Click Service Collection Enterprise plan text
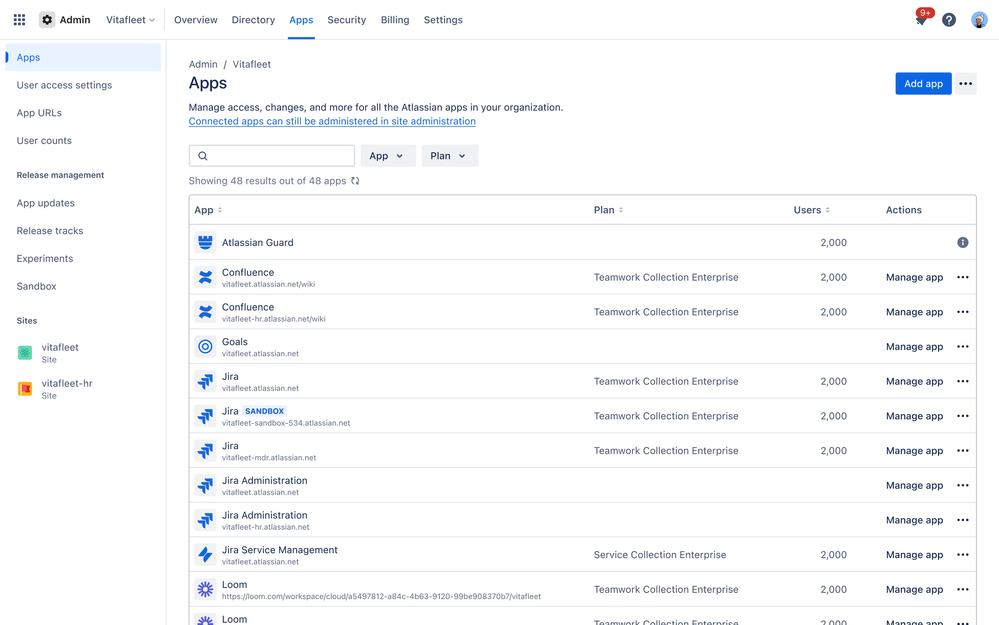This screenshot has height=625, width=999. click(659, 555)
